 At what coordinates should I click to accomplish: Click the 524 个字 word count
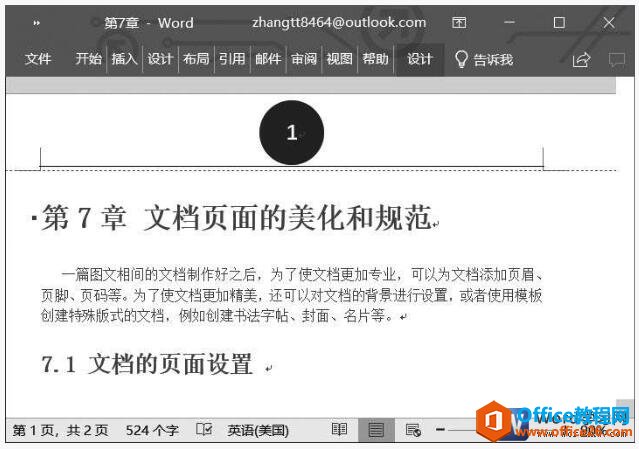click(x=152, y=430)
